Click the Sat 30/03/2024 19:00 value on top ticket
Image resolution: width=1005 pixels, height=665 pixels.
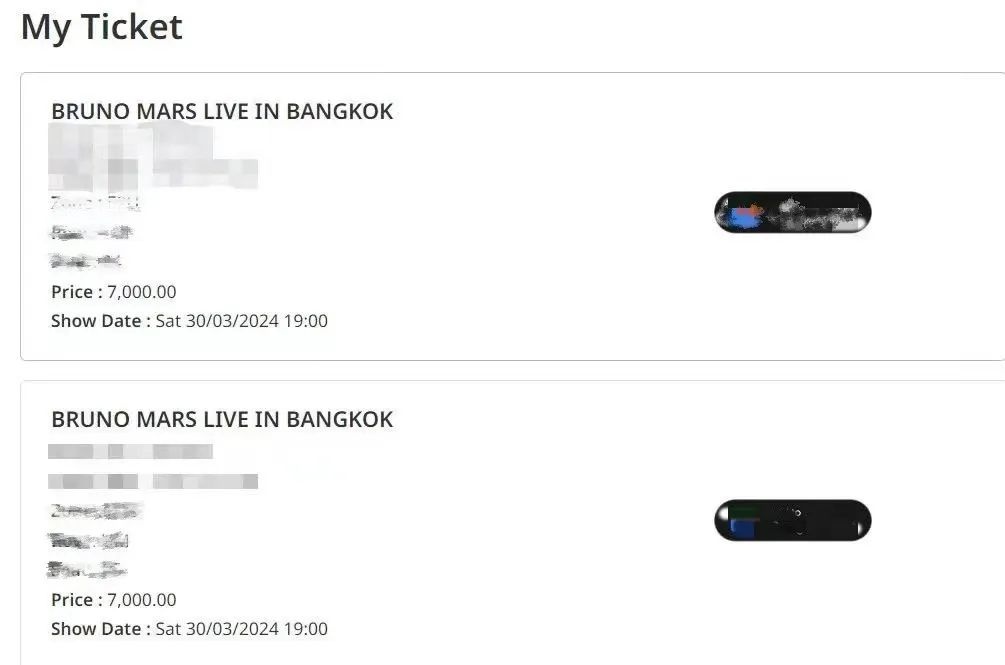tap(241, 321)
